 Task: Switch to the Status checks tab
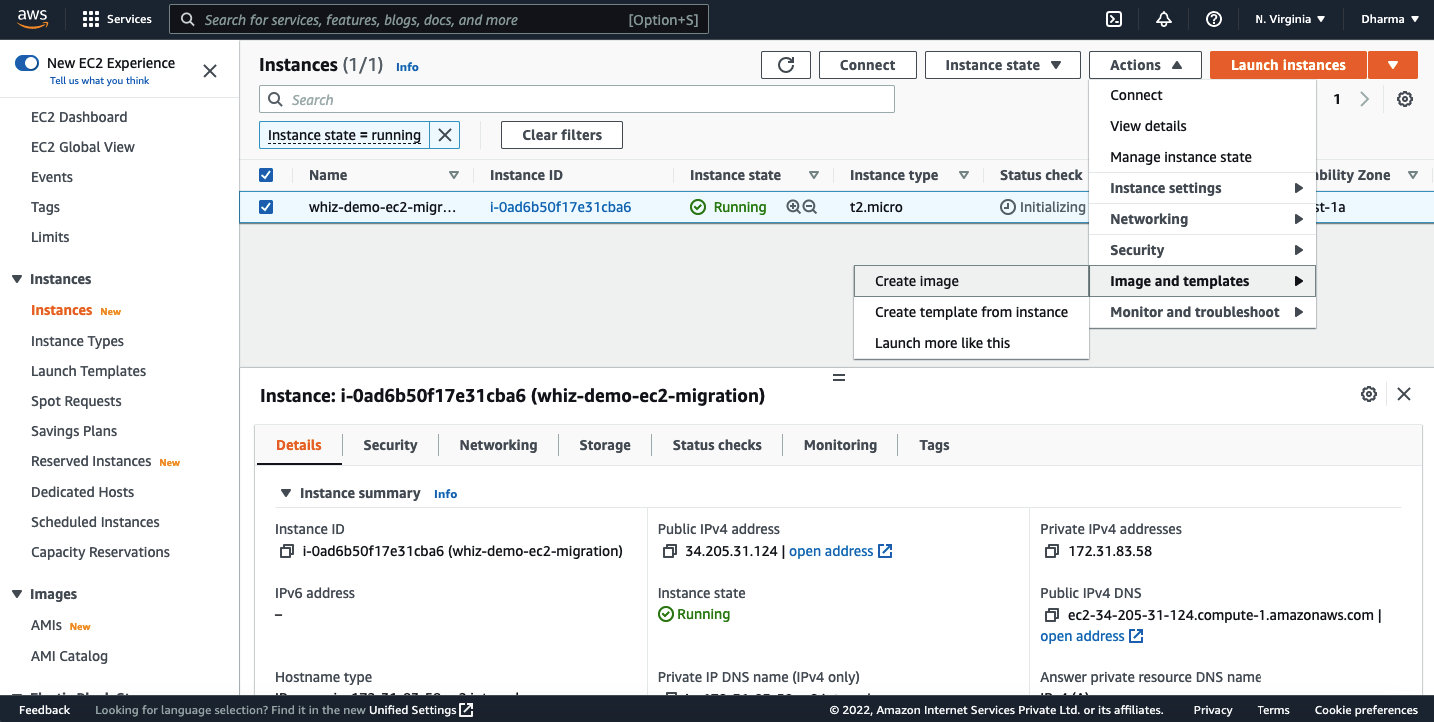[717, 445]
